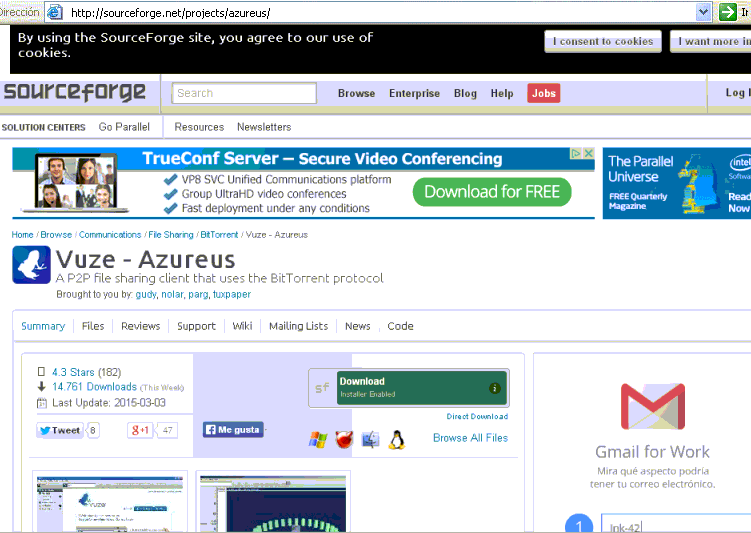Click the calendar icon beside Last Update
Viewport: 751px width, 533px height.
pyautogui.click(x=42, y=403)
